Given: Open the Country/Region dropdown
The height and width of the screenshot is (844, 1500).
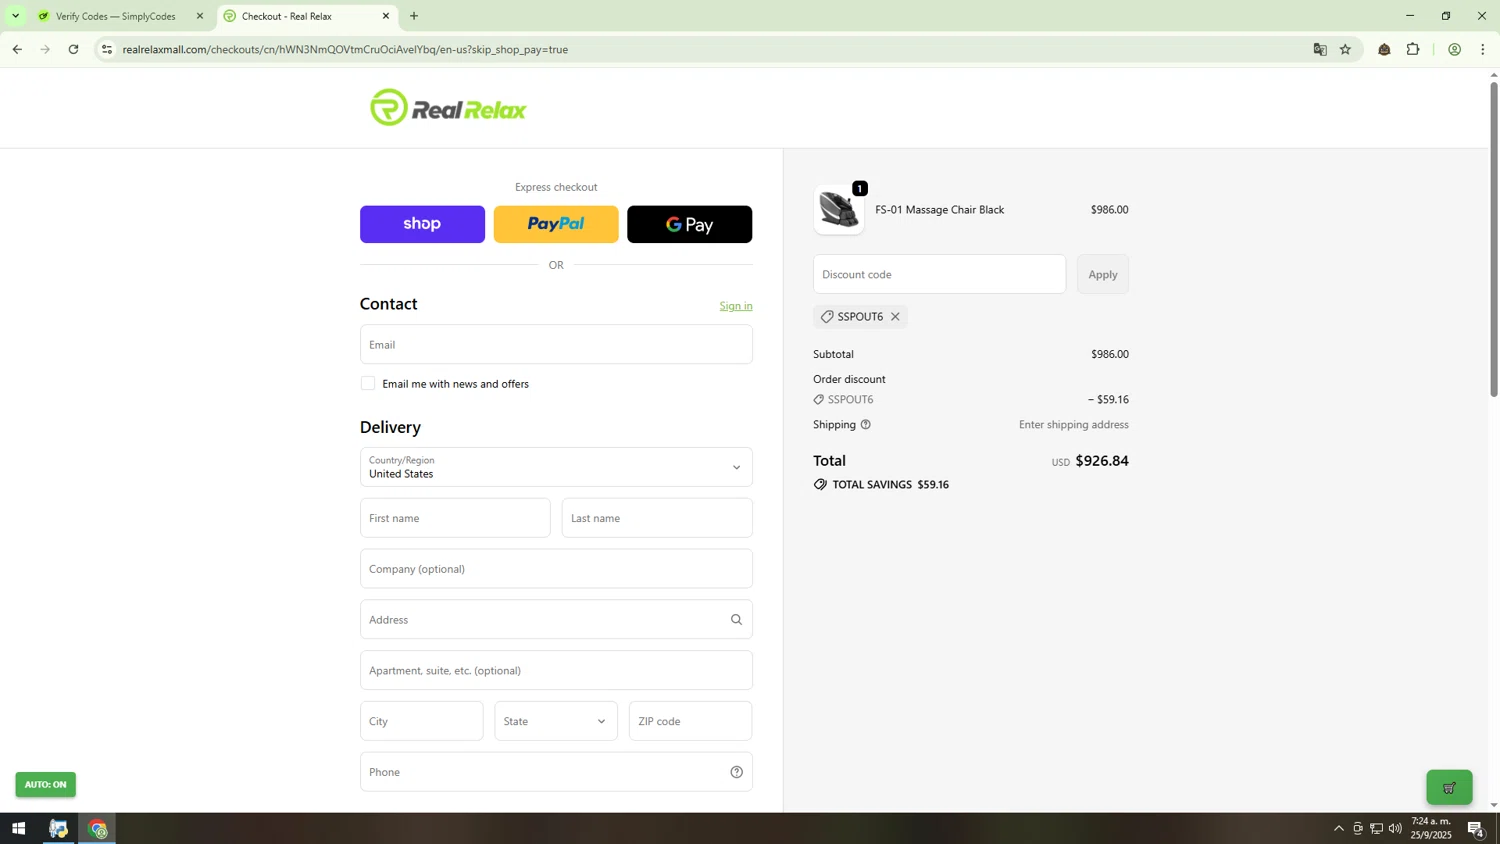Looking at the screenshot, I should coord(556,467).
